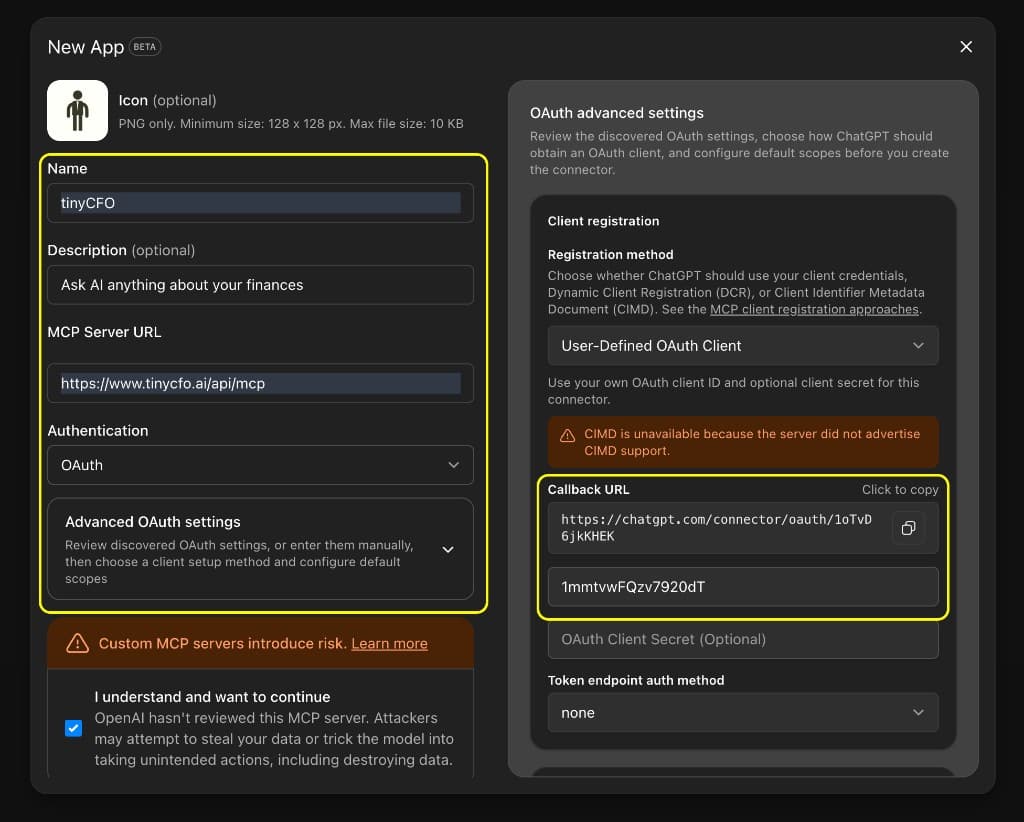
Task: Open the Learn more link about risk
Action: pos(389,643)
